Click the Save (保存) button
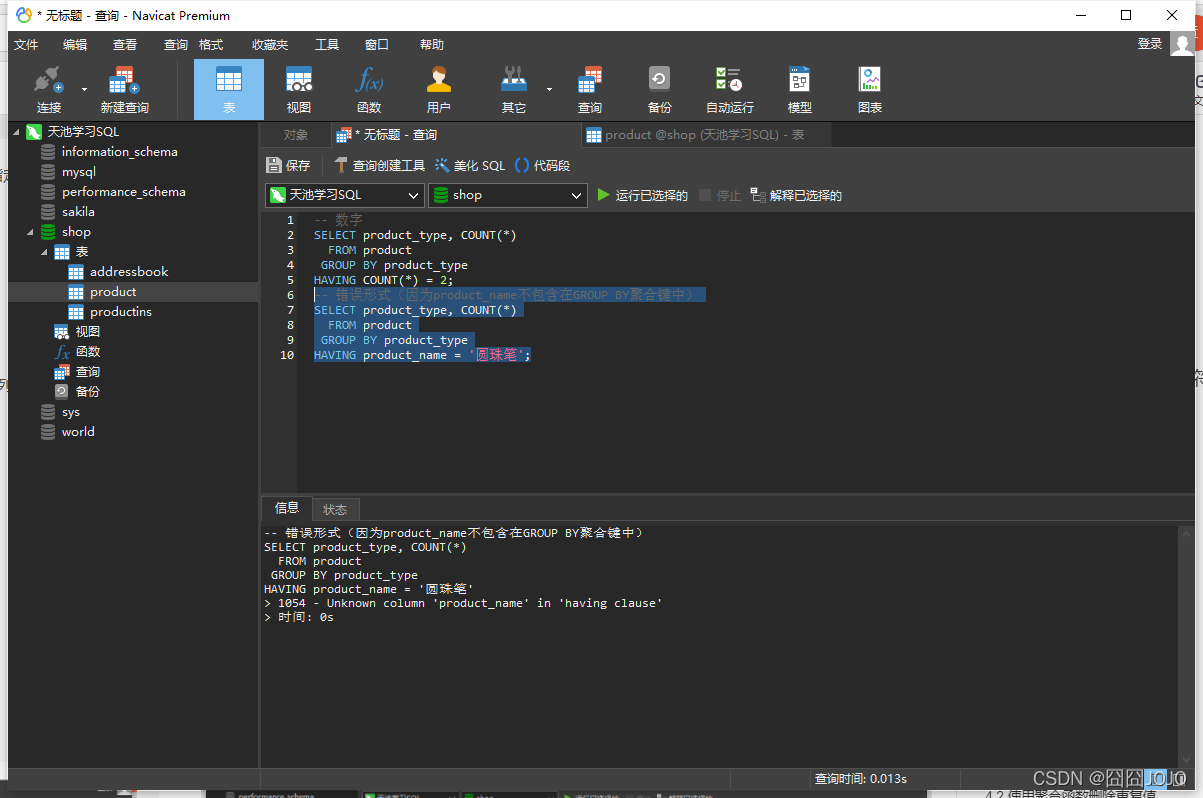The image size is (1203, 798). coord(289,165)
